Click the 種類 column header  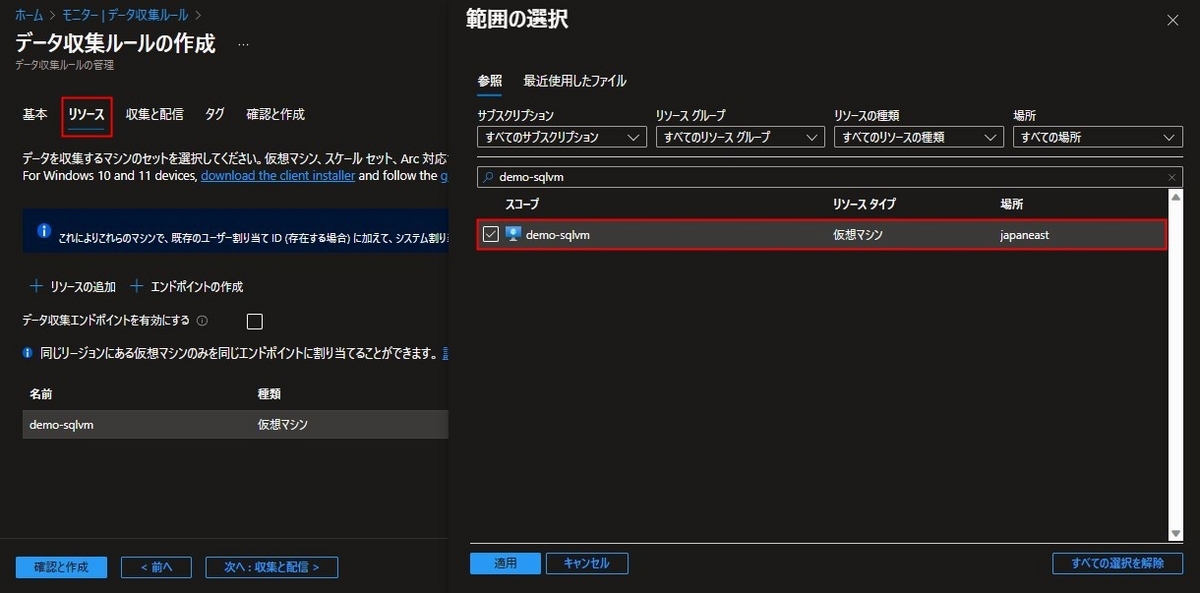pos(269,395)
